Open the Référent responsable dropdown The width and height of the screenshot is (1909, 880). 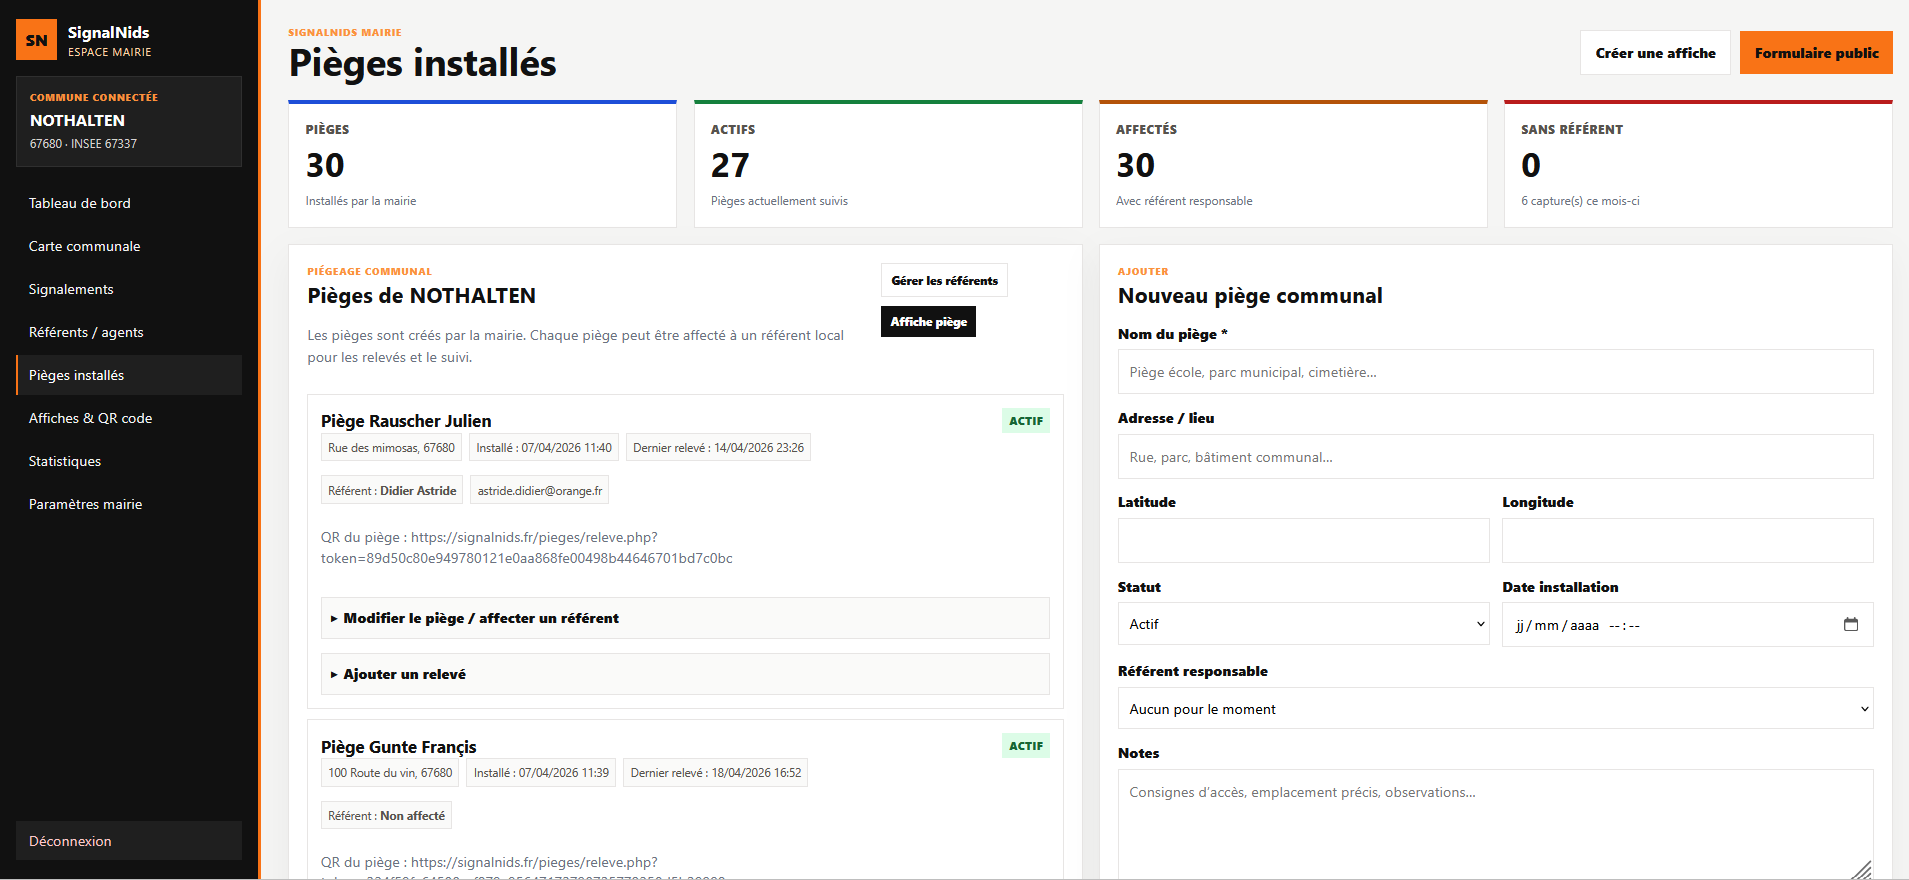[x=1495, y=709]
